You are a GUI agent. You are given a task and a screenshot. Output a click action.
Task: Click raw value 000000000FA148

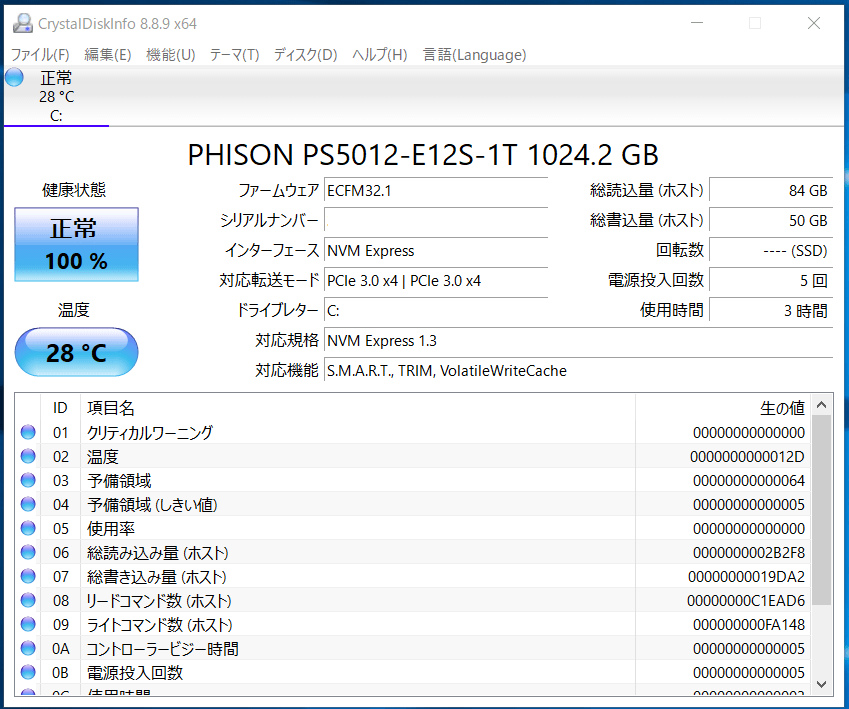(749, 625)
